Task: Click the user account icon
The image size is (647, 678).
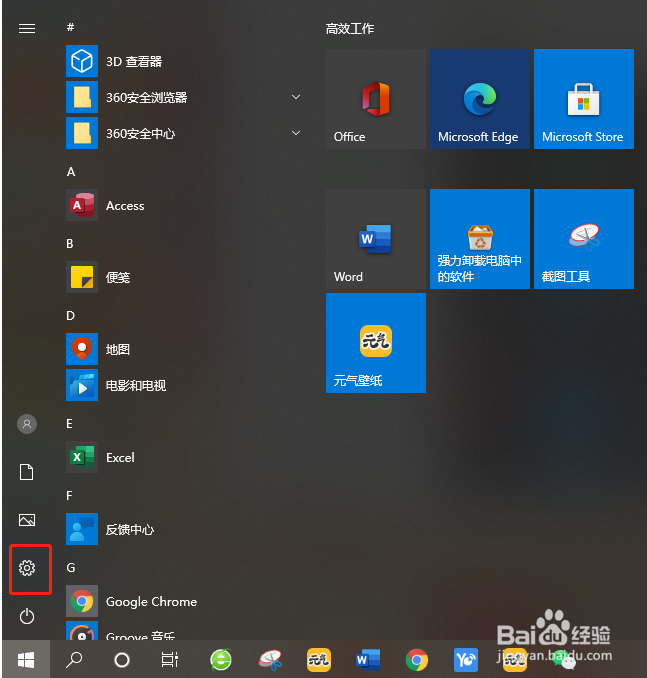Action: pos(27,424)
